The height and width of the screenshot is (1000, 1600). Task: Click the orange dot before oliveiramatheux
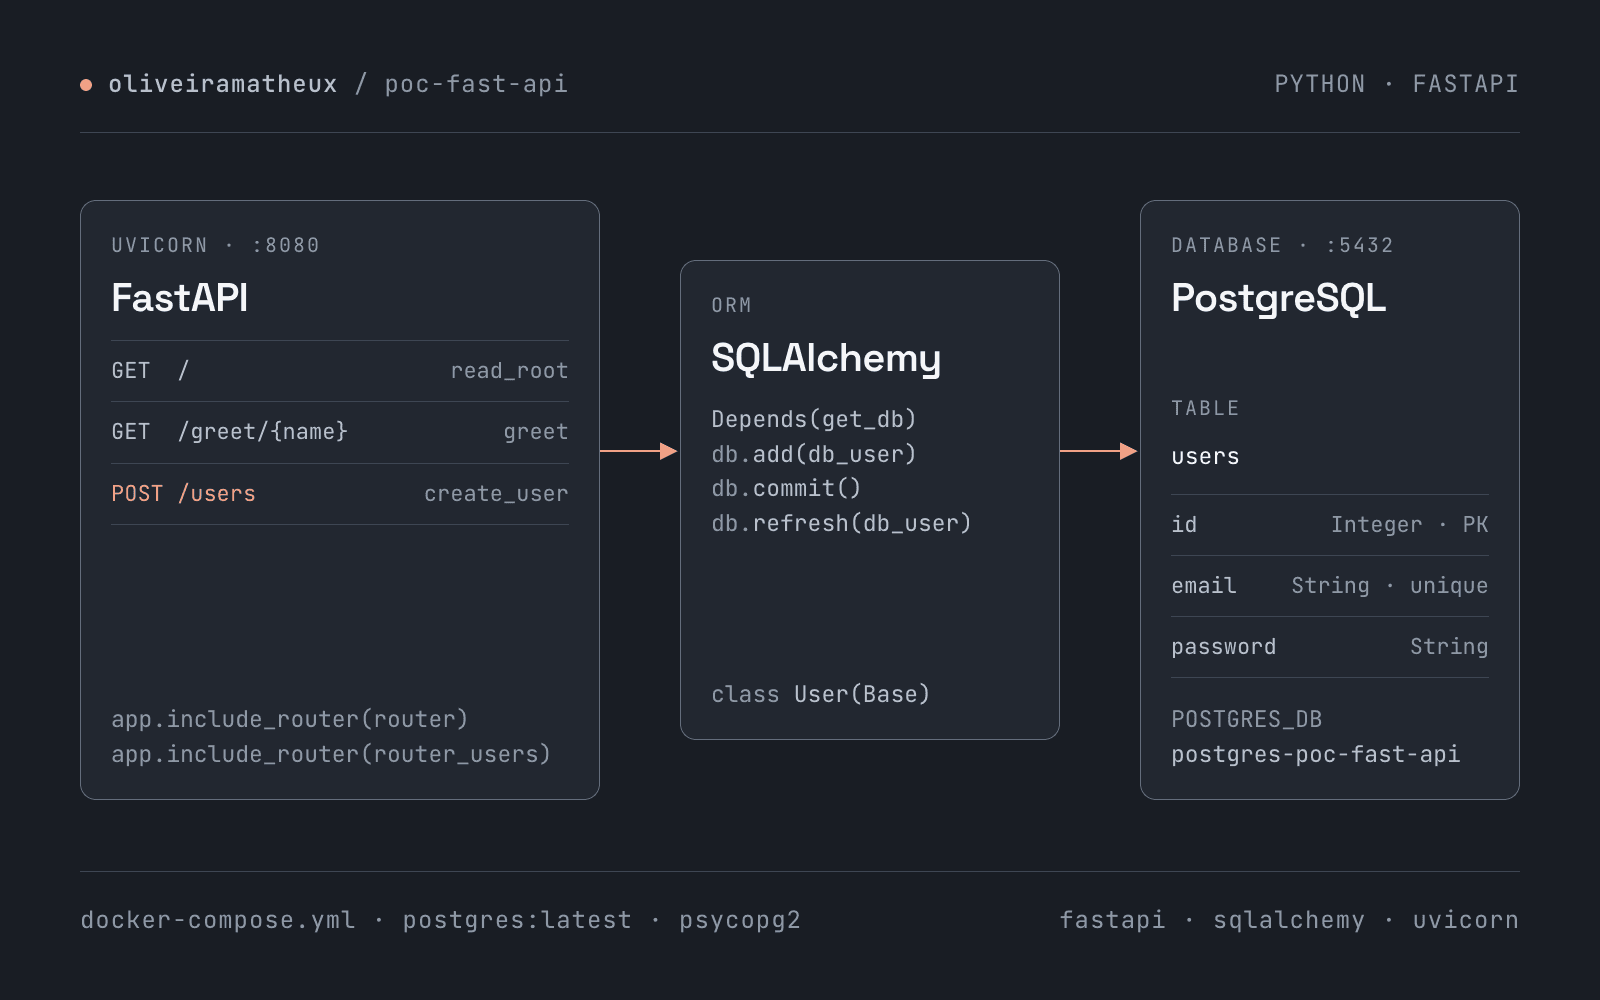(x=86, y=85)
